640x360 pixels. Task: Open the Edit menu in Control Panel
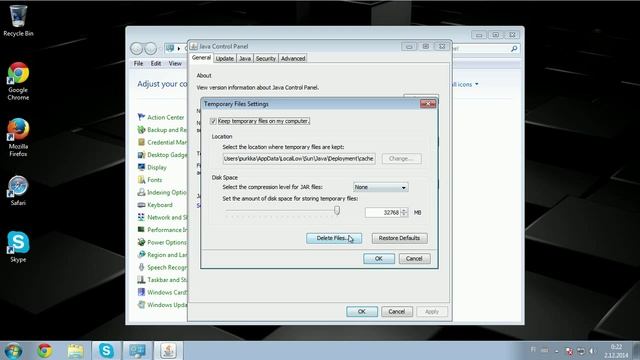[156, 64]
